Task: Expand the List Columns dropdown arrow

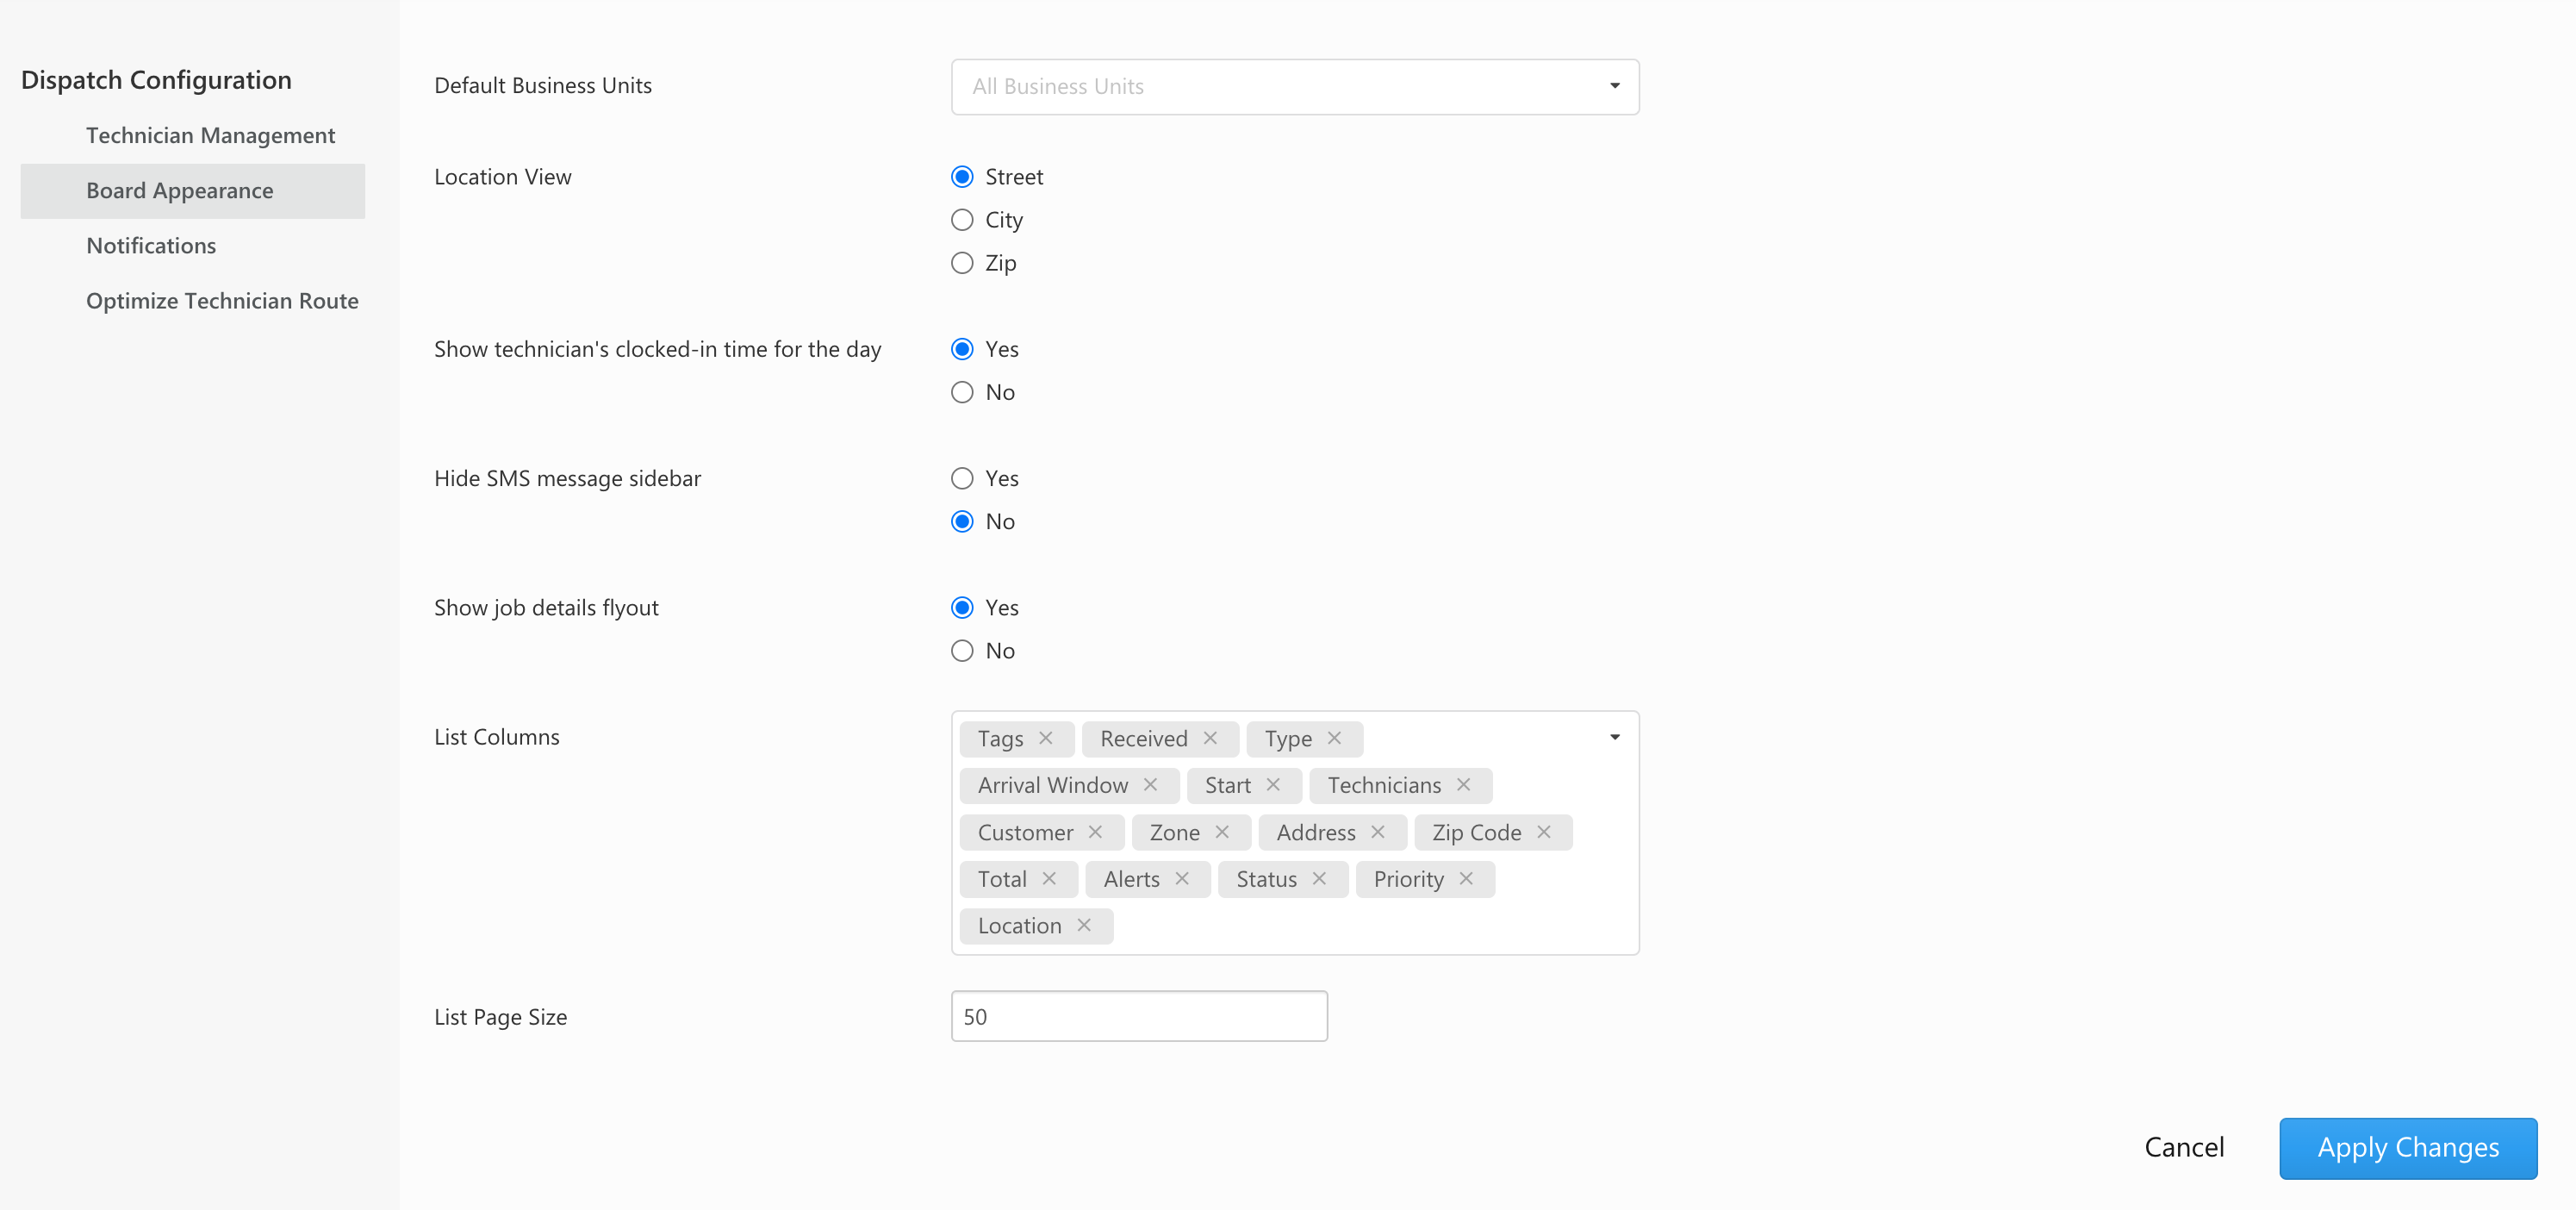Action: (x=1614, y=738)
